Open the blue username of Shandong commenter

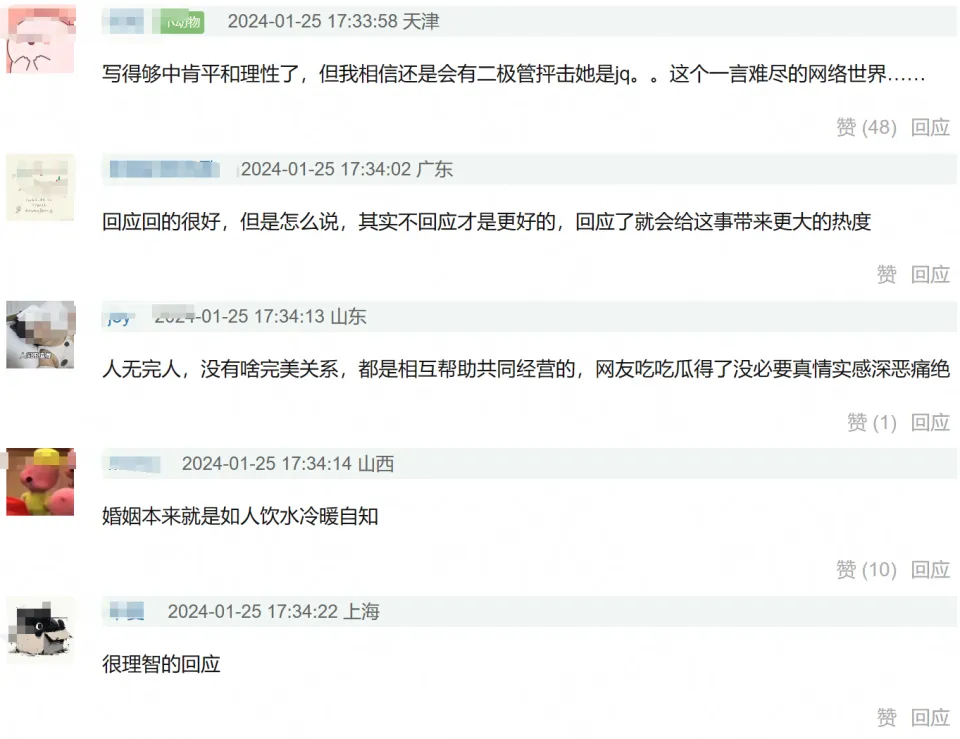[x=119, y=318]
